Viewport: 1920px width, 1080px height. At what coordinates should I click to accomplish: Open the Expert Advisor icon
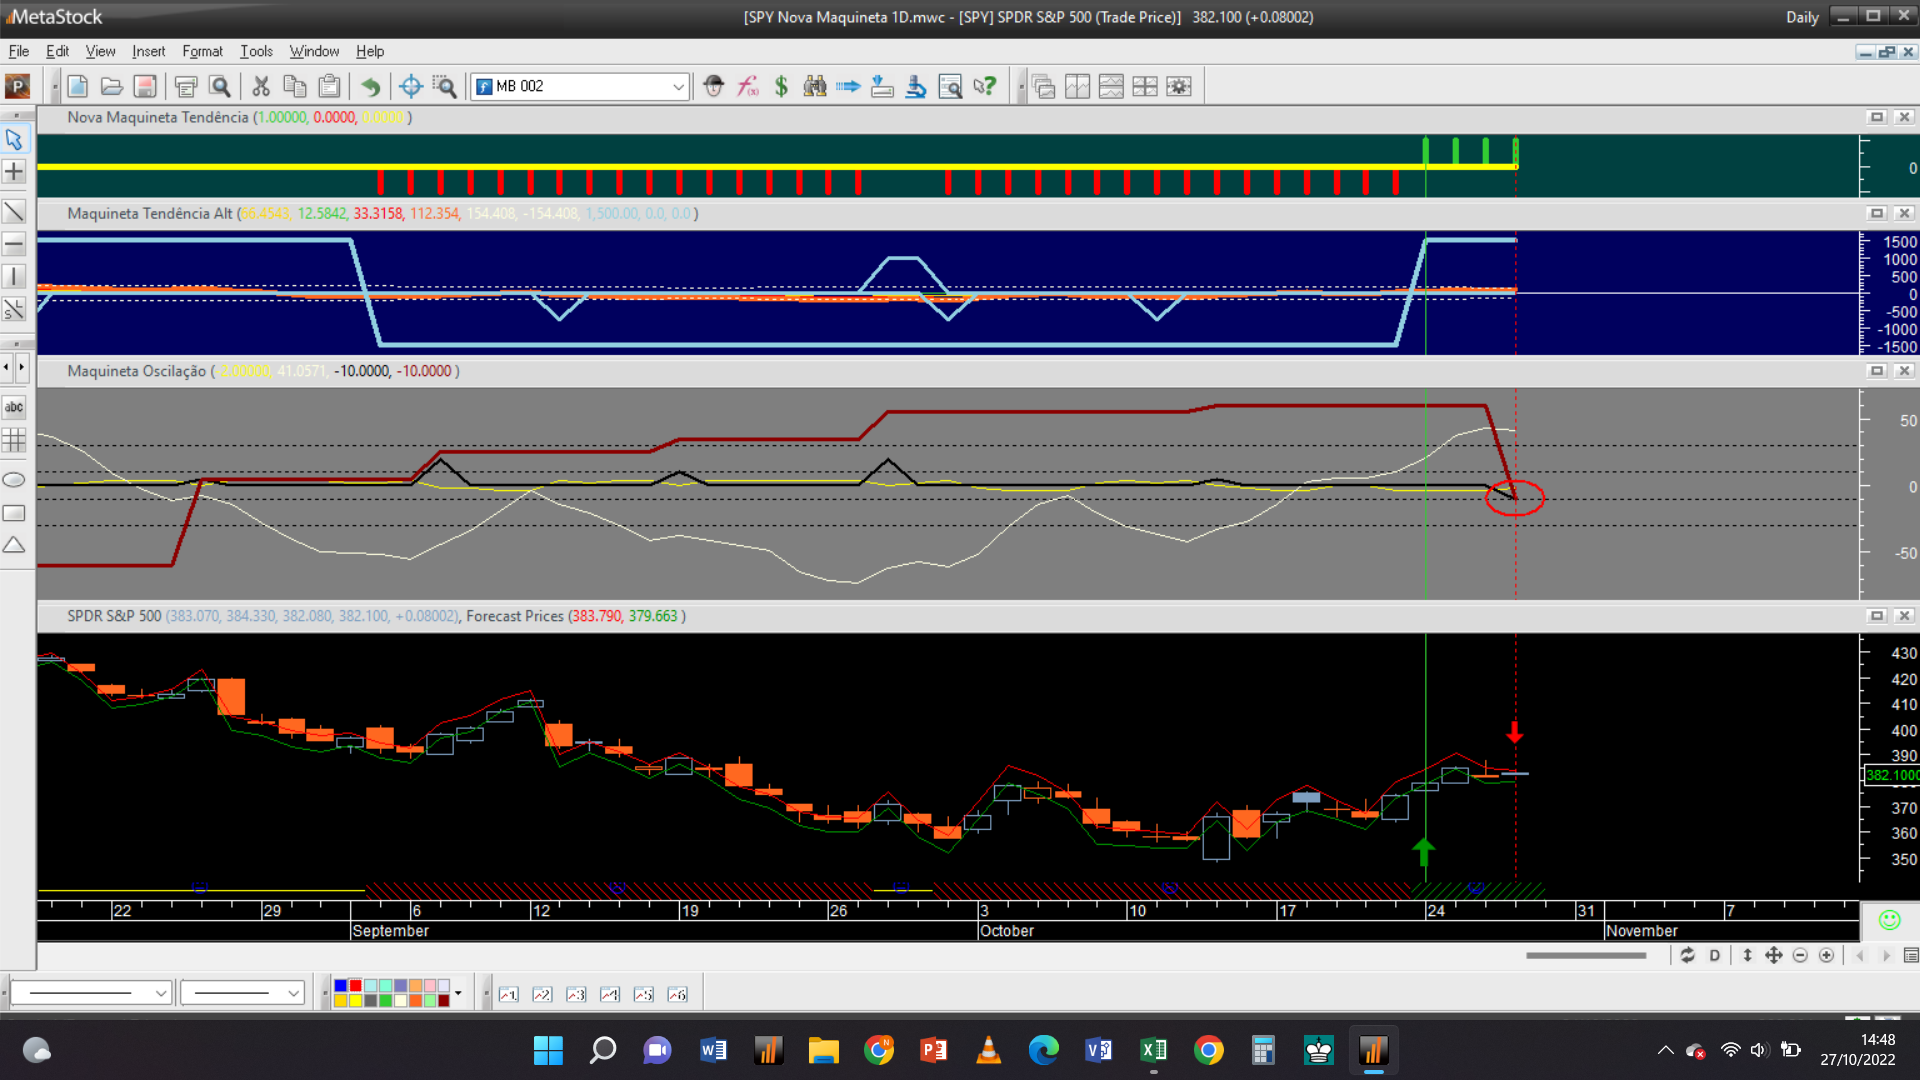[713, 87]
